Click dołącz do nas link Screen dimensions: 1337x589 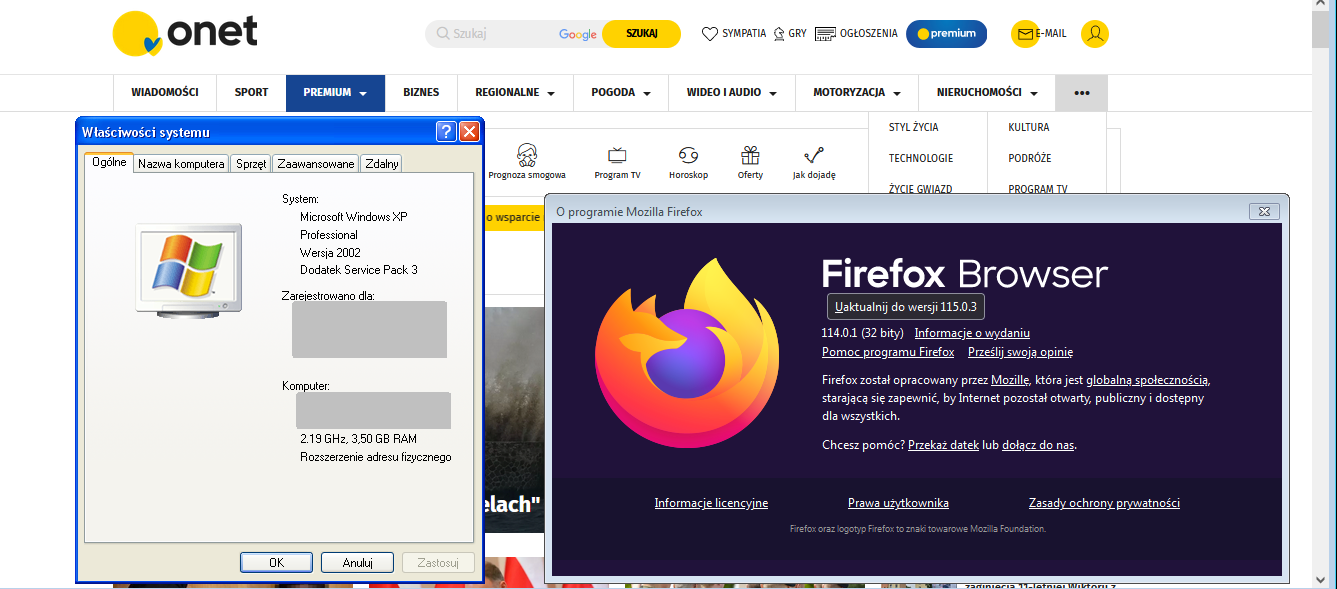click(x=1038, y=445)
